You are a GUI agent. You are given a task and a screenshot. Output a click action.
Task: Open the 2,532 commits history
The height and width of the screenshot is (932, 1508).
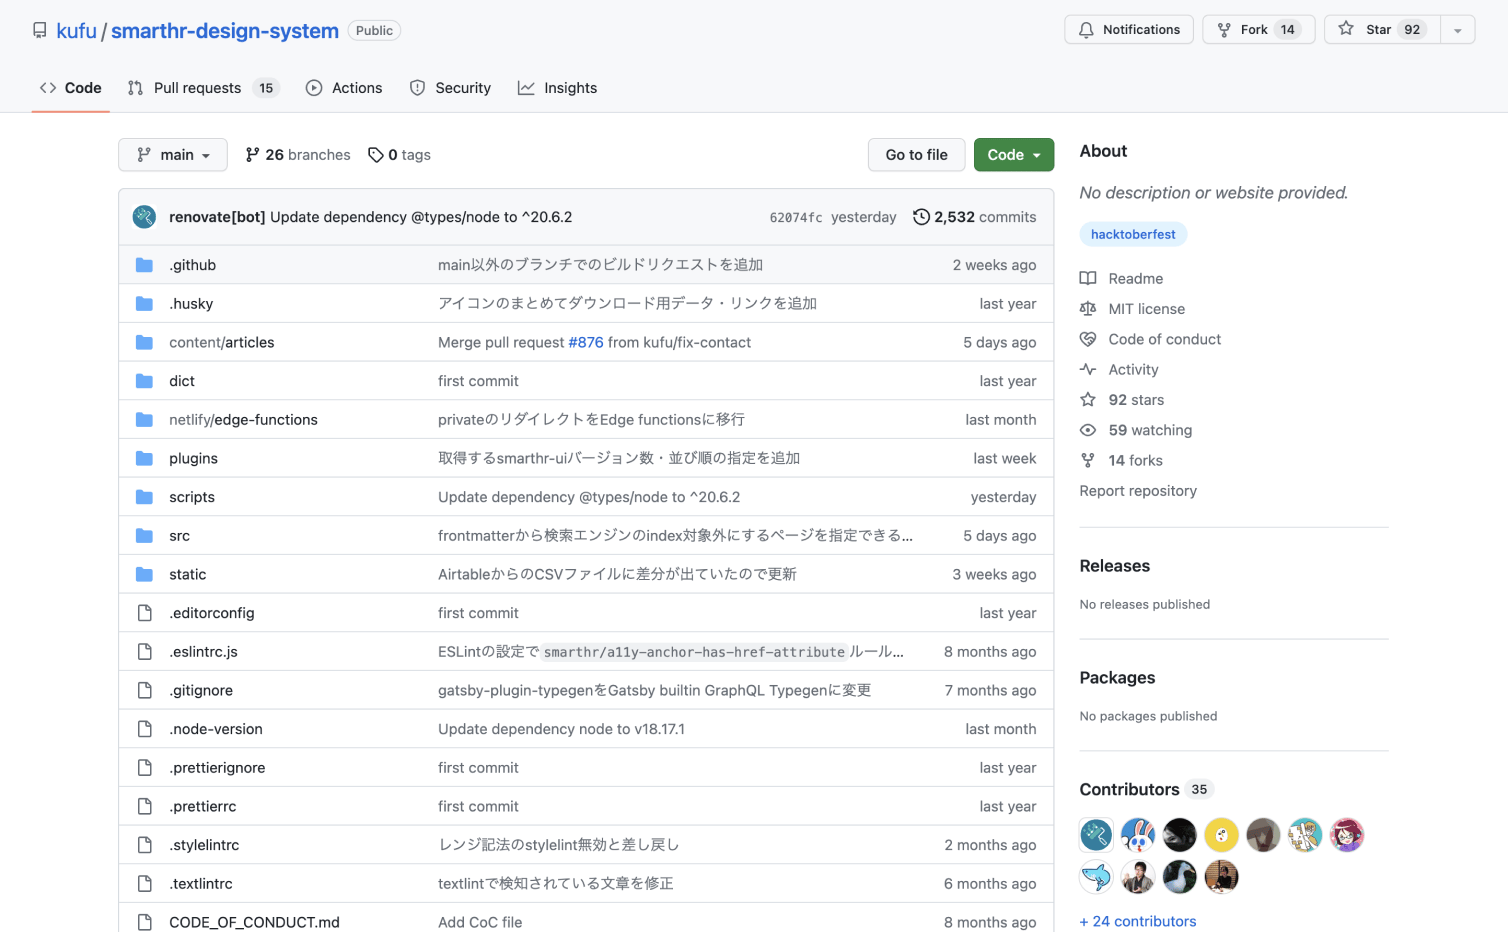click(975, 217)
